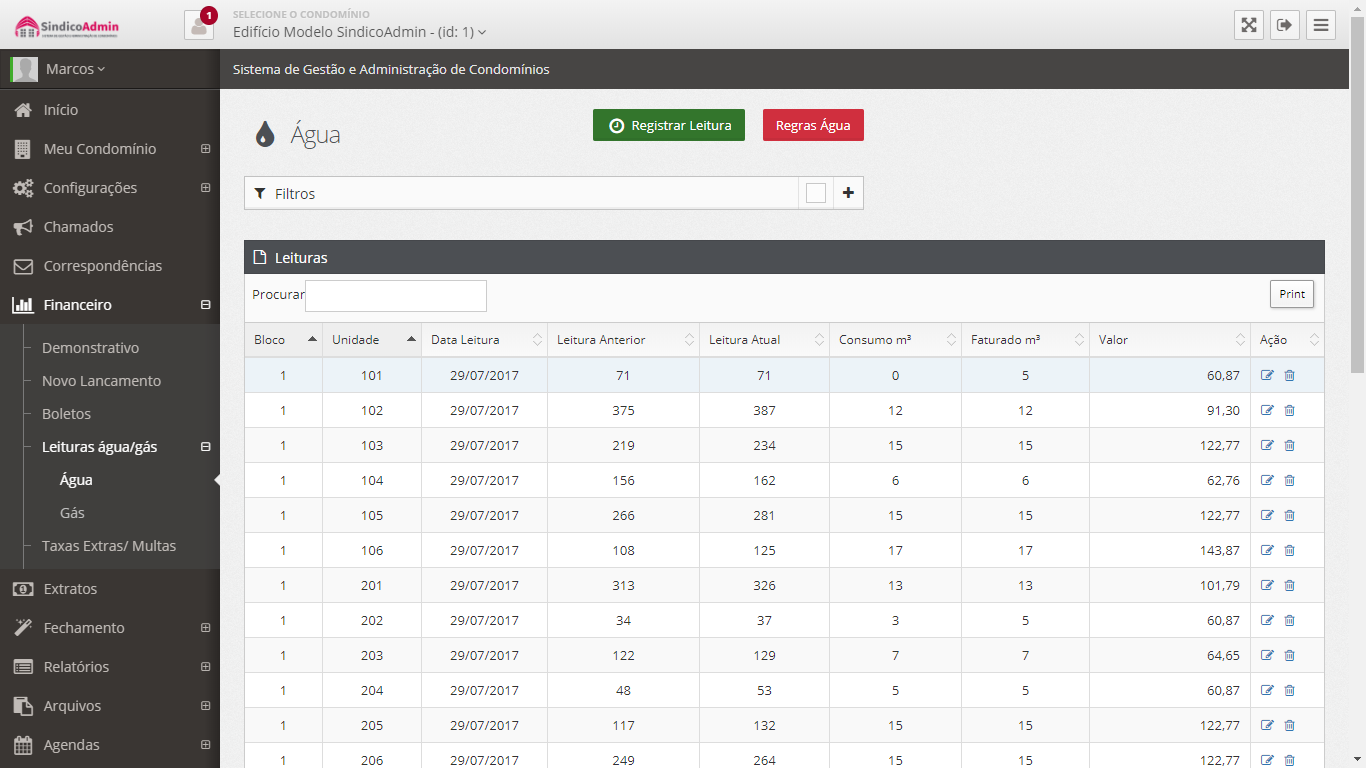Edit the reading for unit 105
The width and height of the screenshot is (1366, 768).
(x=1267, y=515)
